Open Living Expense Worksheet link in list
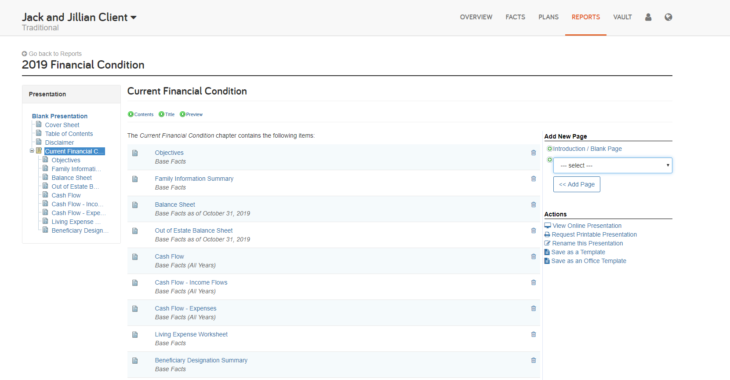 [x=191, y=334]
